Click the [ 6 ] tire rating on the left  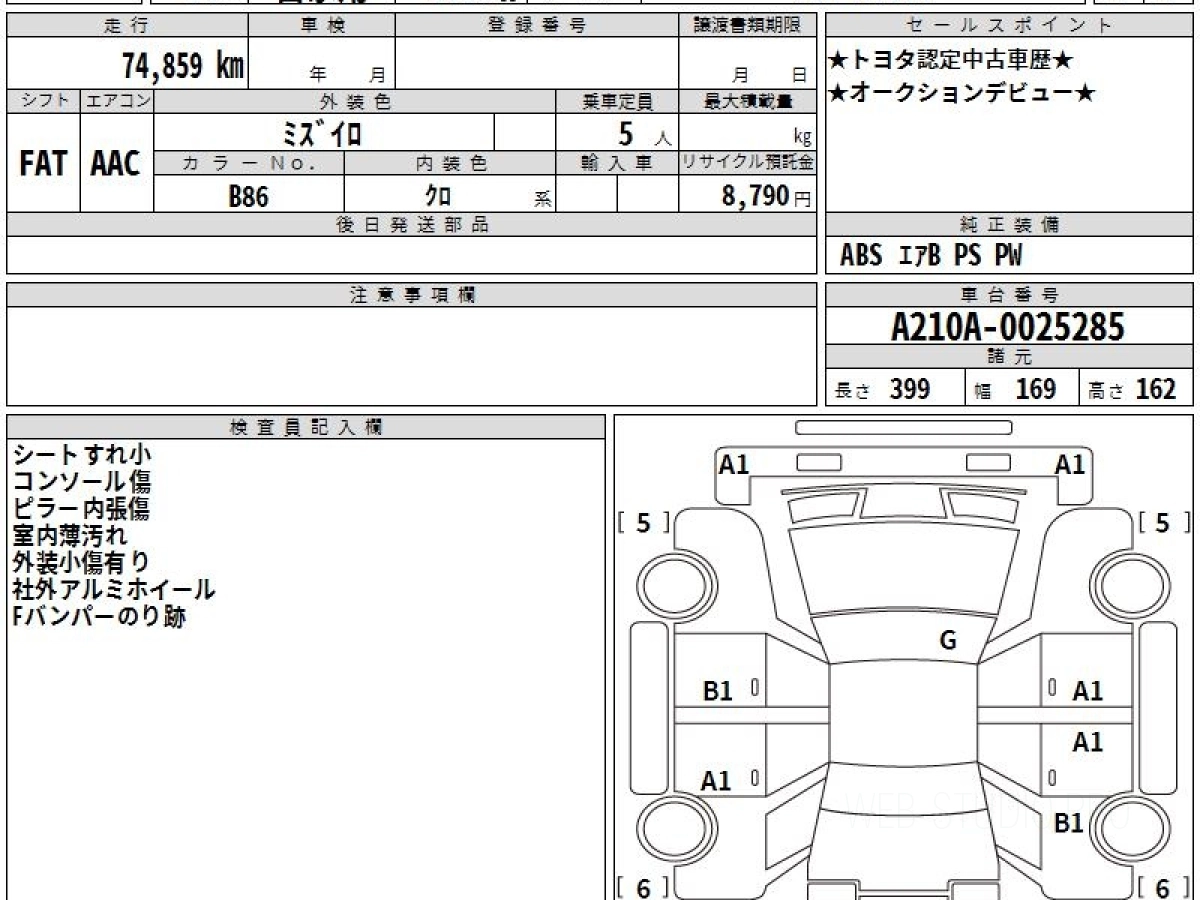click(644, 886)
